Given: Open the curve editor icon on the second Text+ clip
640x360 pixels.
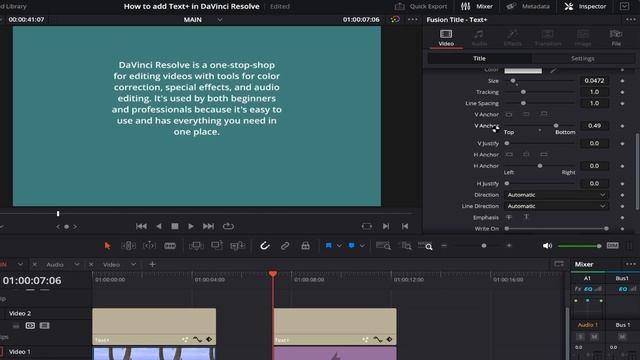Looking at the screenshot, I should (x=378, y=340).
